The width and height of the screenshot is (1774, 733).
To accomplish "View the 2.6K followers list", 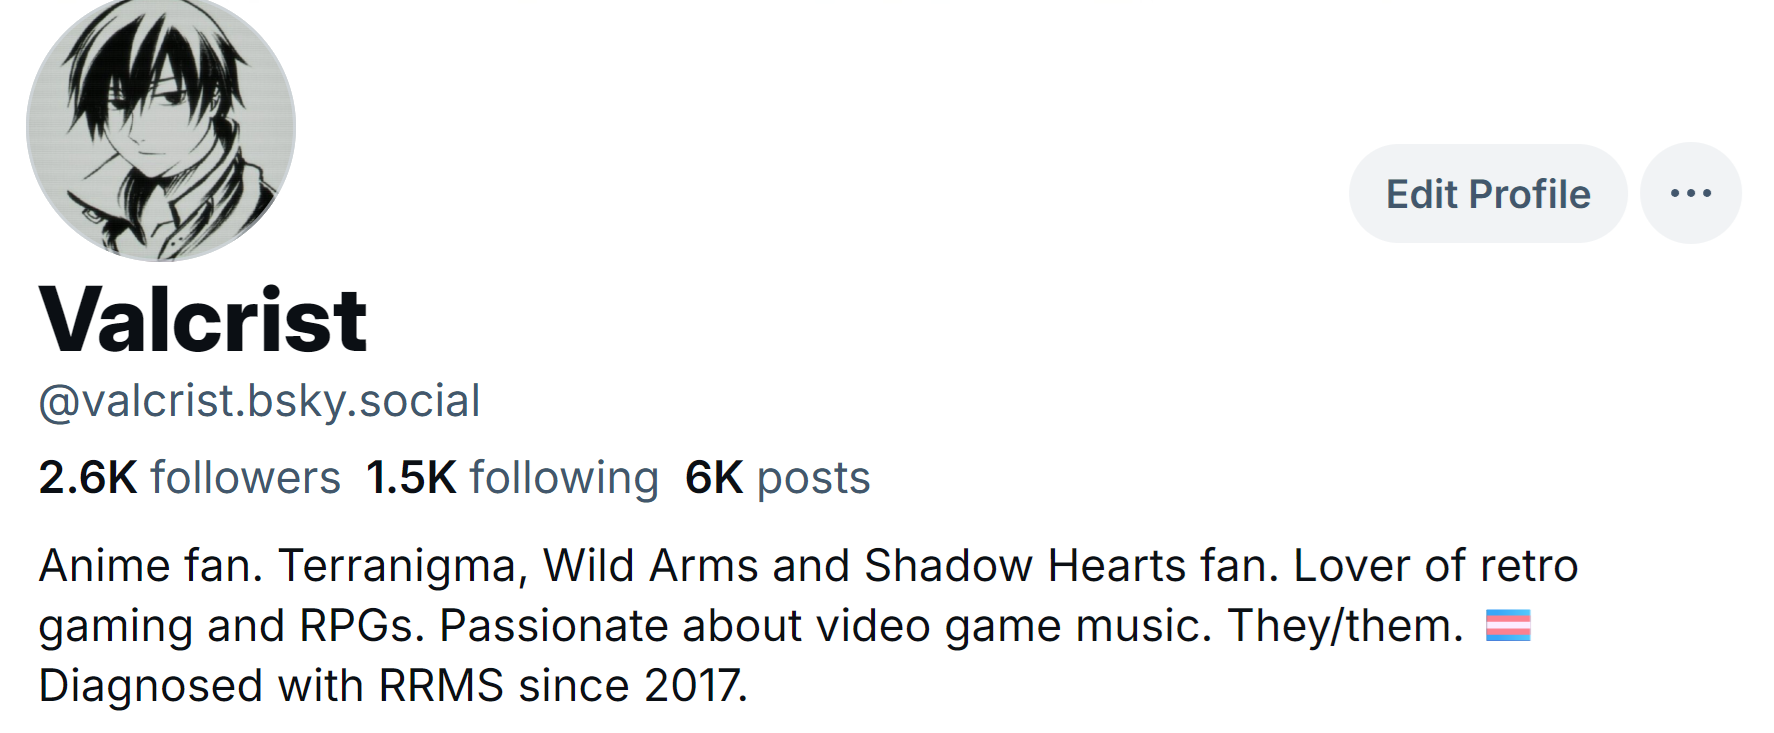I will (x=189, y=478).
